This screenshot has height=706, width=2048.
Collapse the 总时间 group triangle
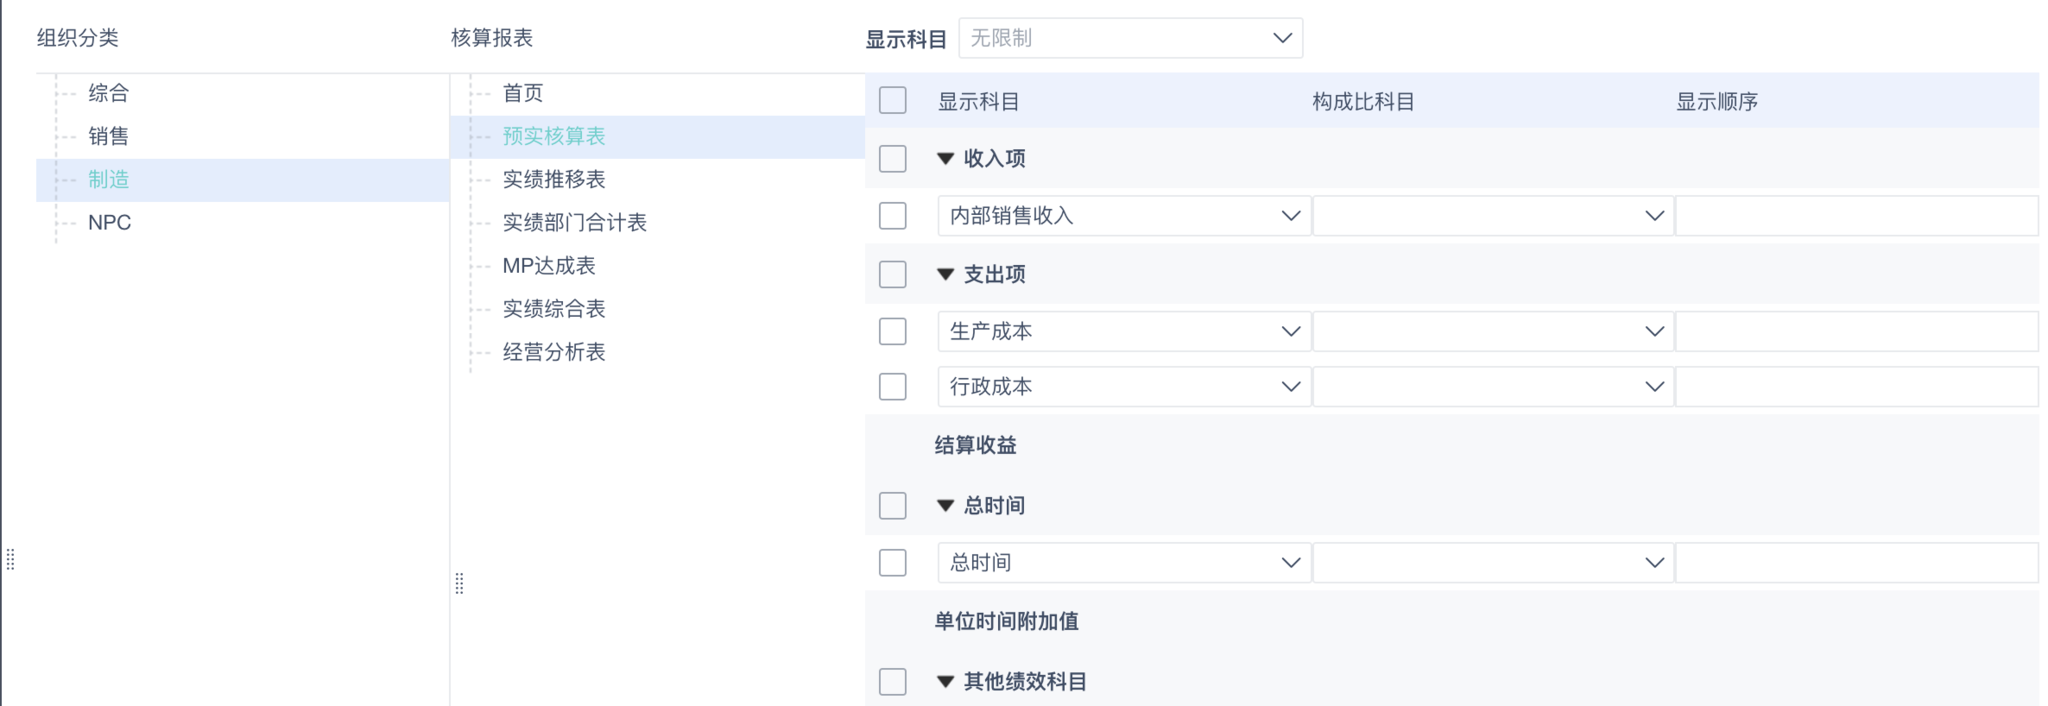point(945,505)
